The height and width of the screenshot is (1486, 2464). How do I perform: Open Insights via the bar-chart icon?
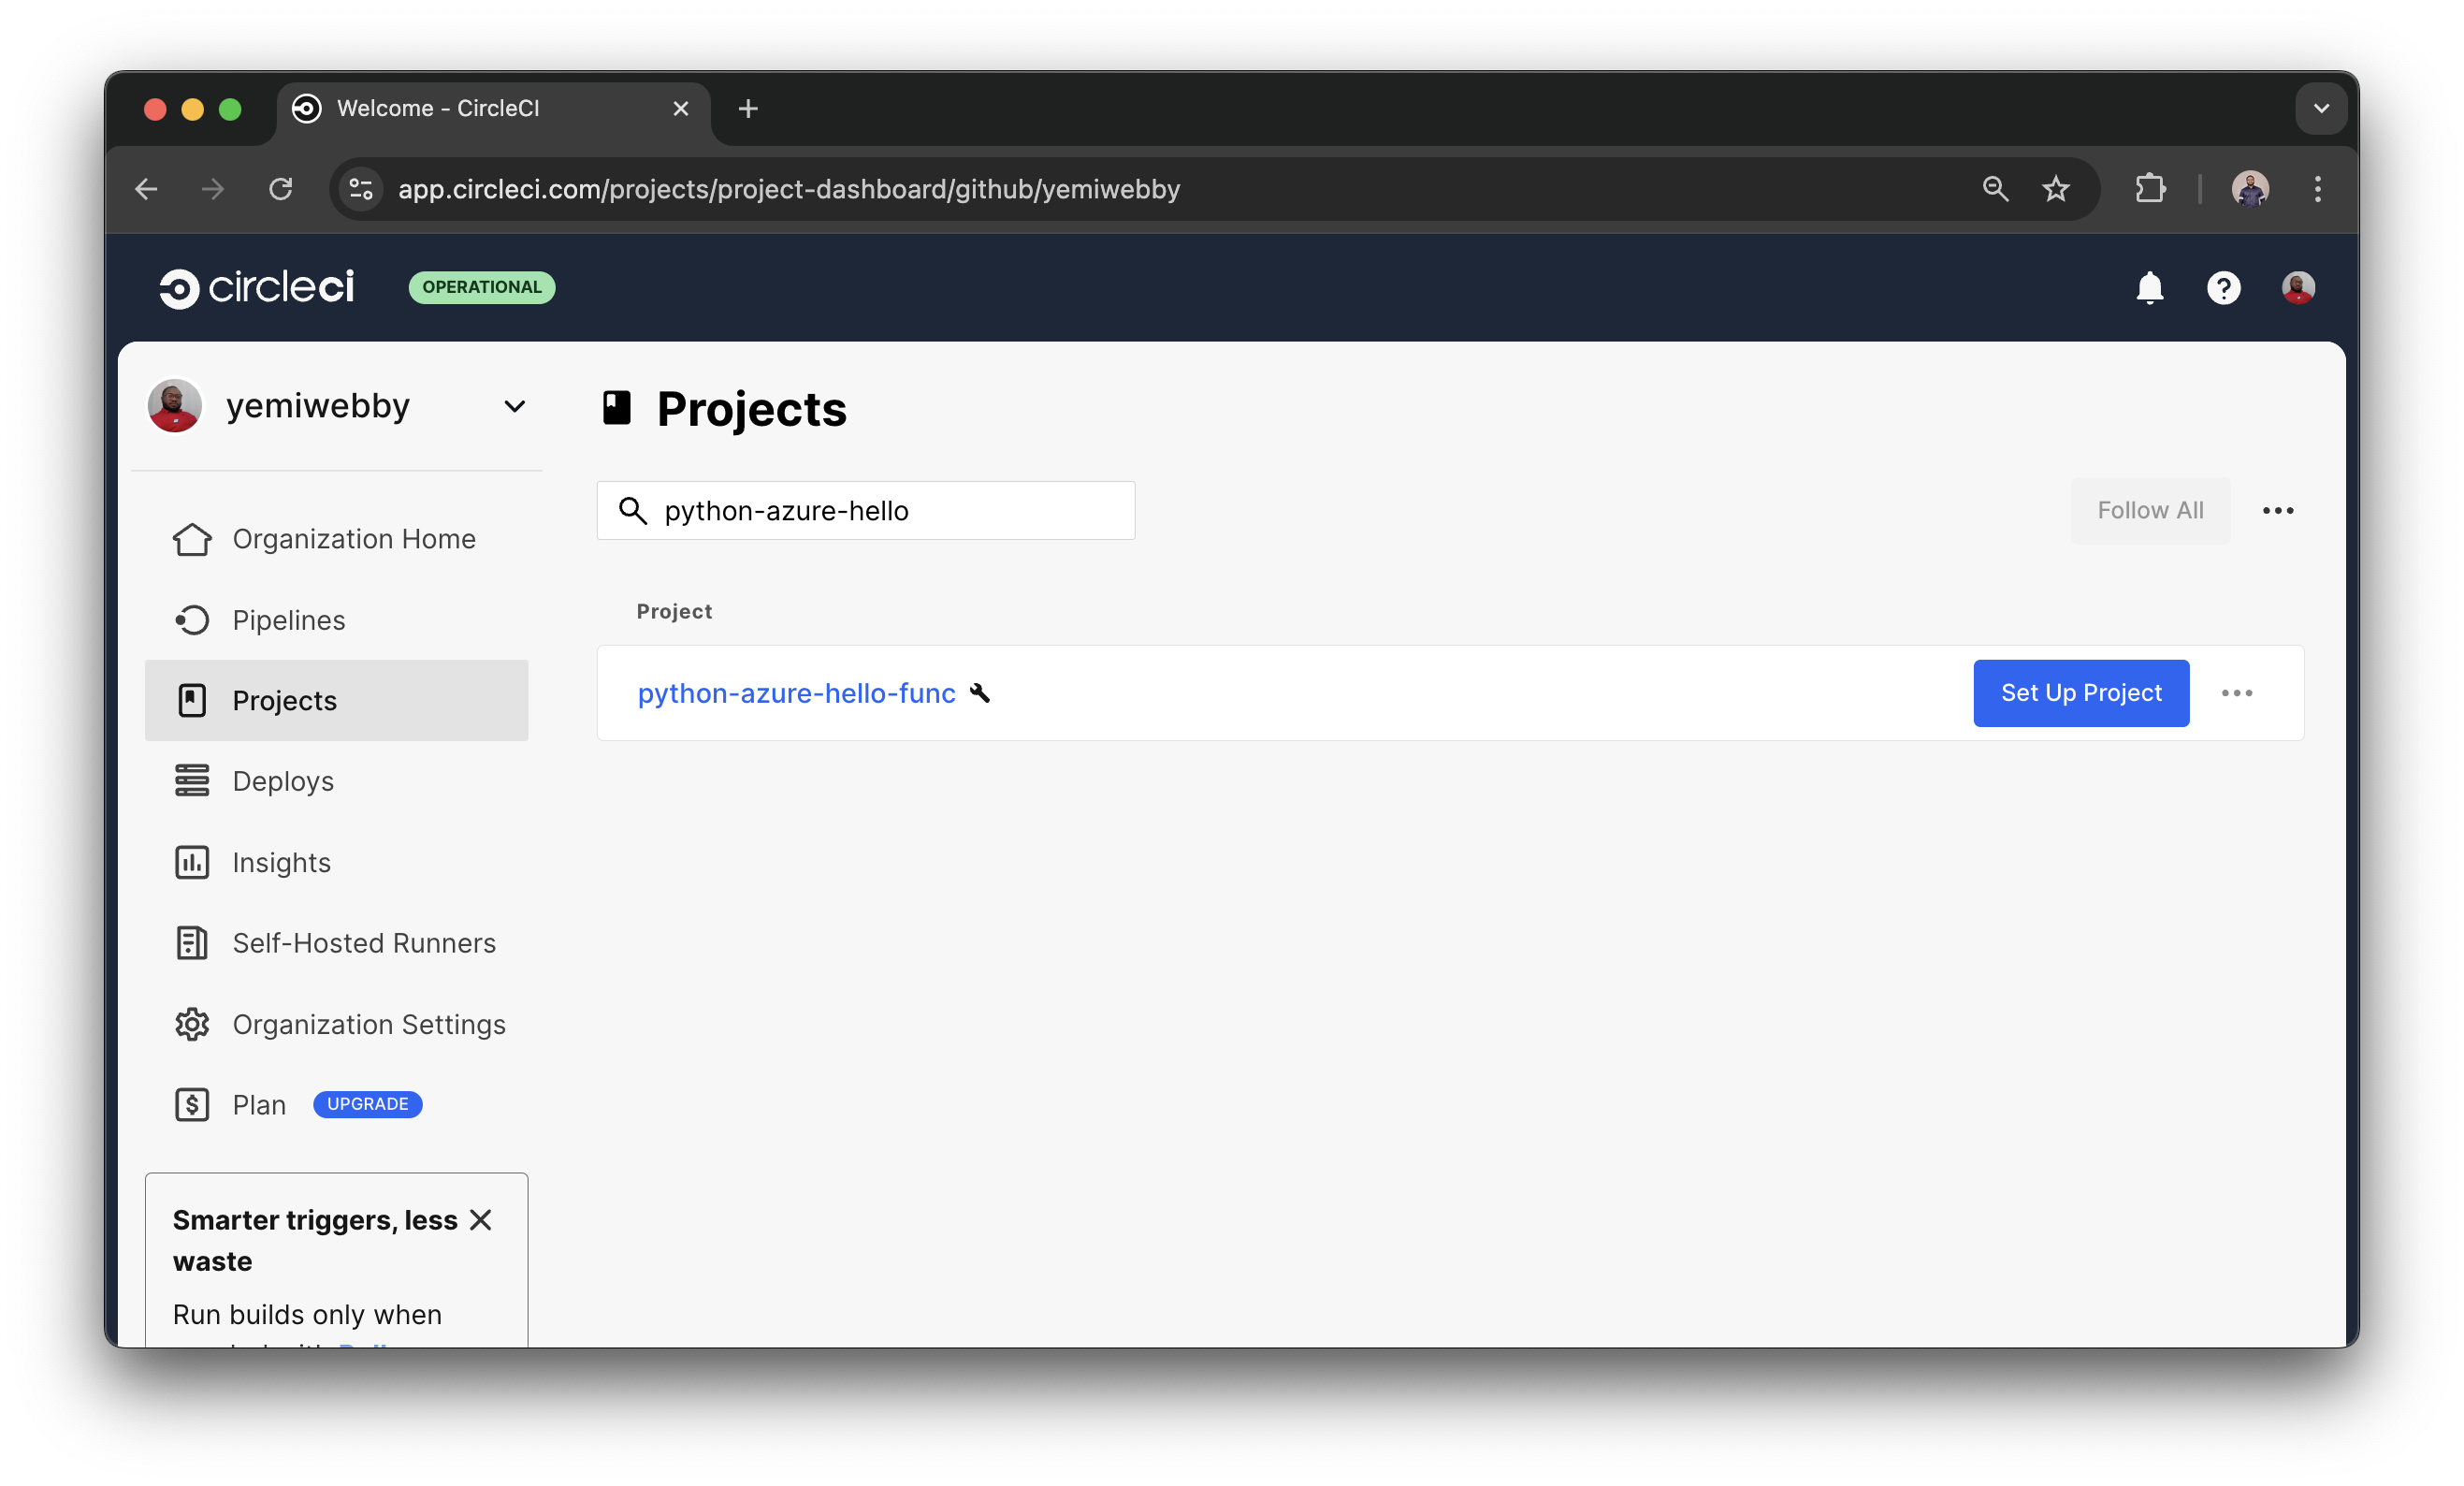[192, 862]
